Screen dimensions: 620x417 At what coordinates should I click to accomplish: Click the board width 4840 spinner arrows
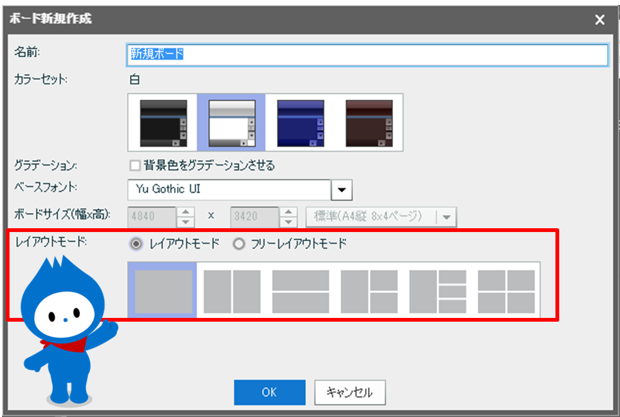click(185, 216)
